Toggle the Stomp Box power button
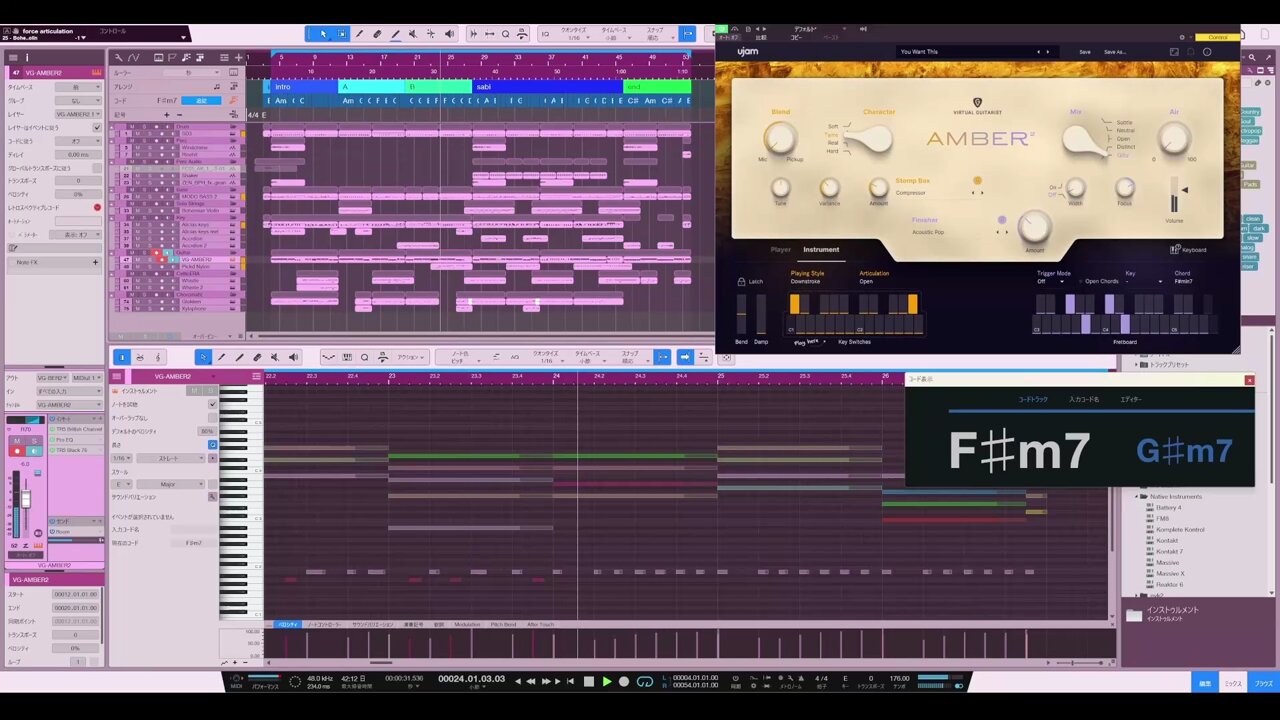 pos(977,181)
